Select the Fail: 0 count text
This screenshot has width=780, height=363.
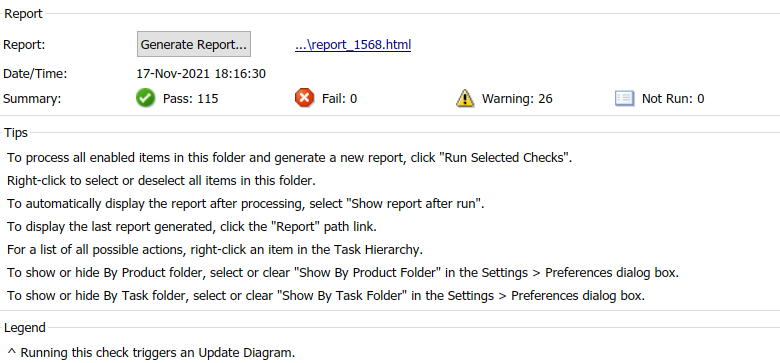(339, 99)
